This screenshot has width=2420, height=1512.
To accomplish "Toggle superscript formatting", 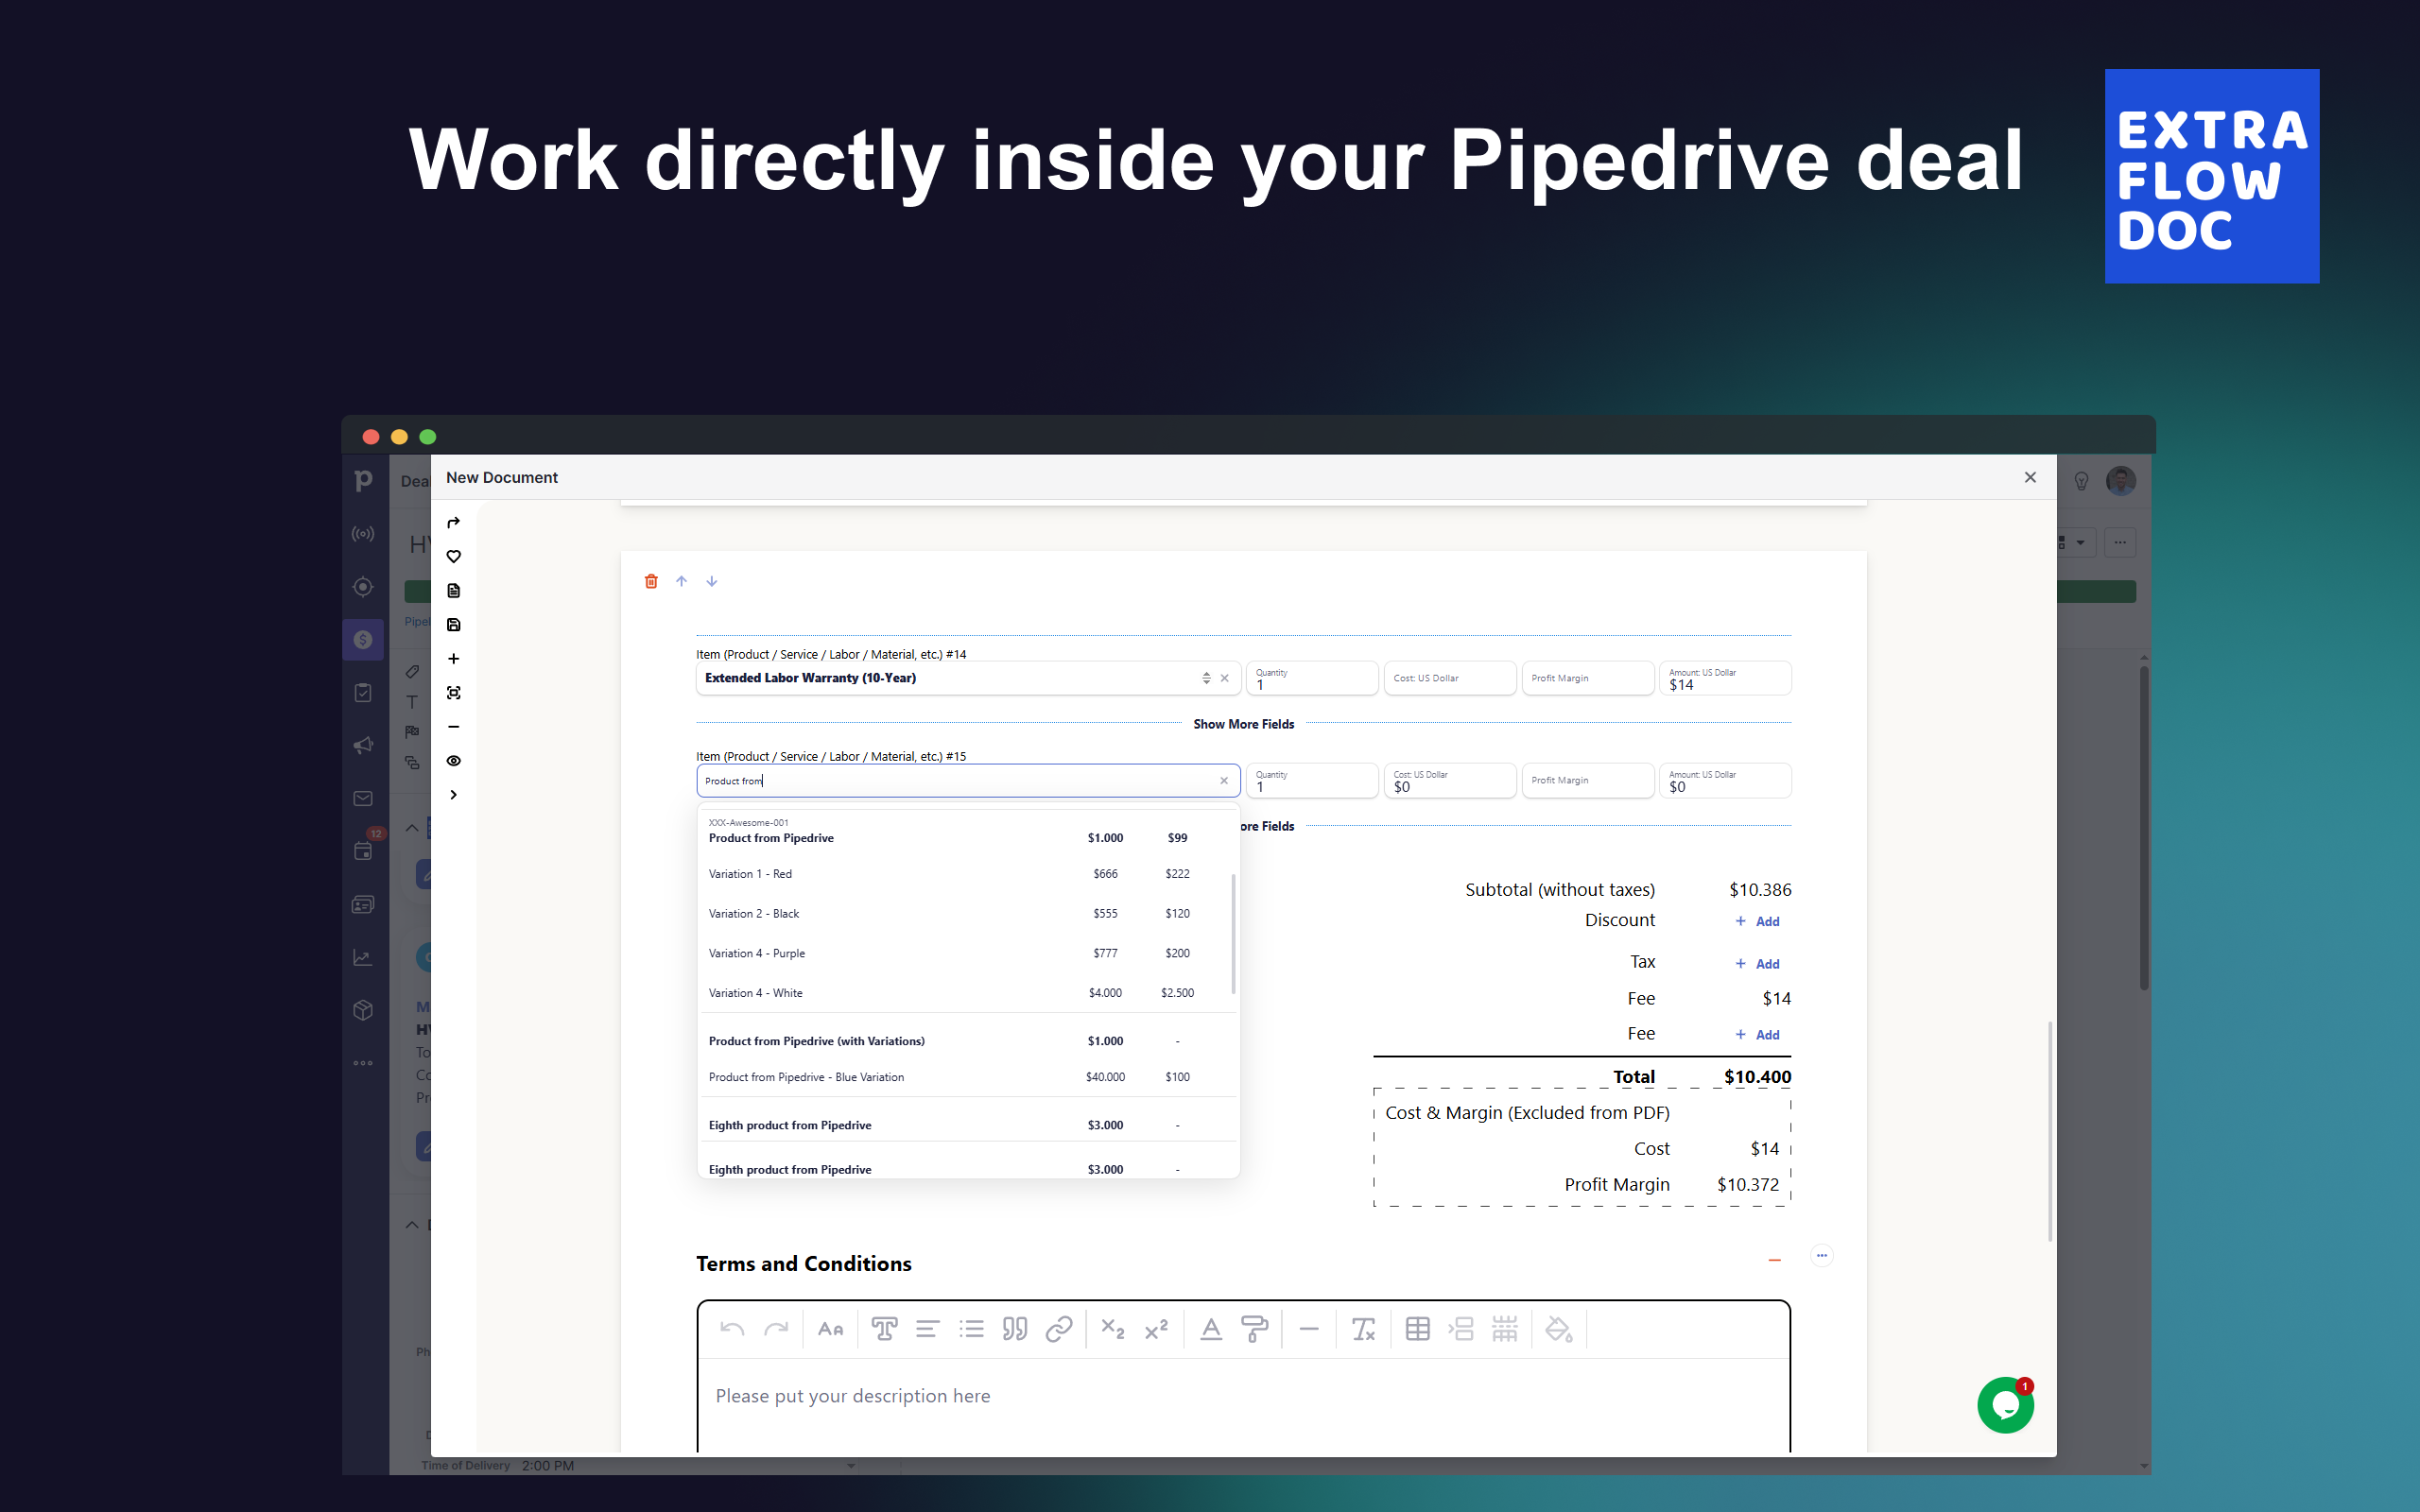I will pyautogui.click(x=1157, y=1329).
